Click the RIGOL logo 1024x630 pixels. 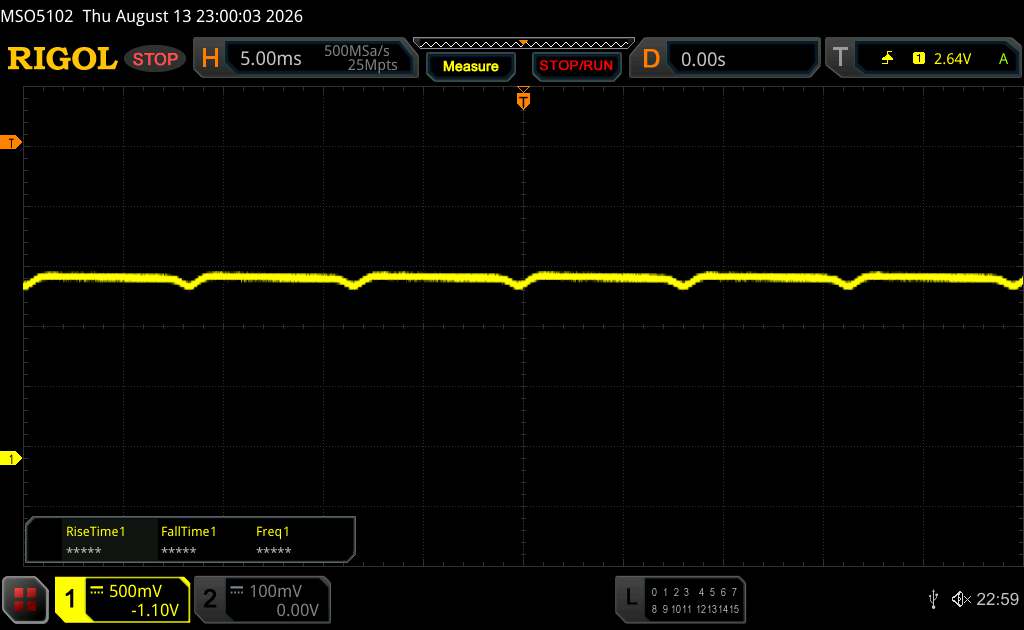click(x=62, y=59)
